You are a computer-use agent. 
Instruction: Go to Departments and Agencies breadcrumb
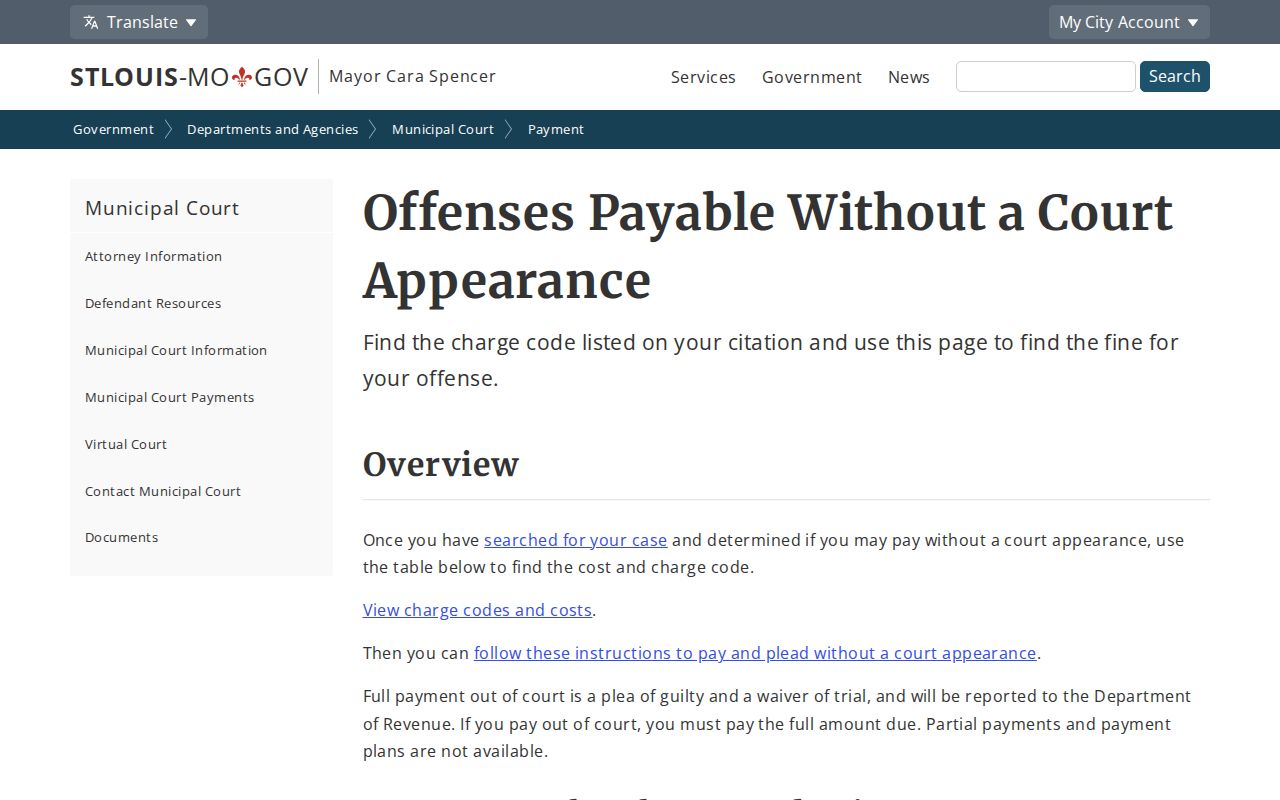click(x=272, y=129)
